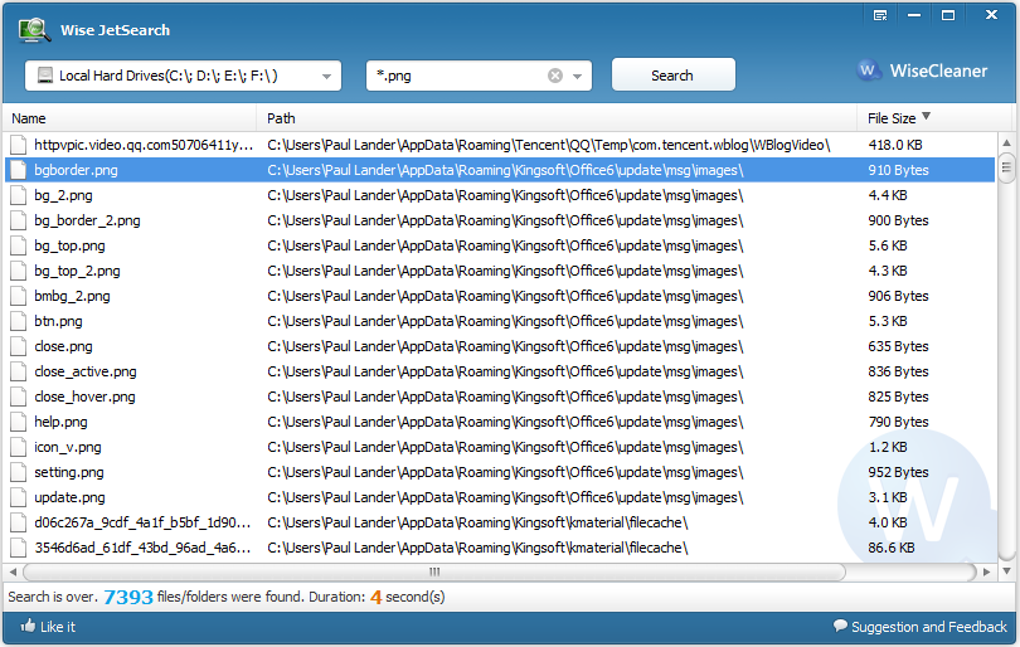Select the close_active.png file name
This screenshot has height=647, width=1020.
(85, 372)
